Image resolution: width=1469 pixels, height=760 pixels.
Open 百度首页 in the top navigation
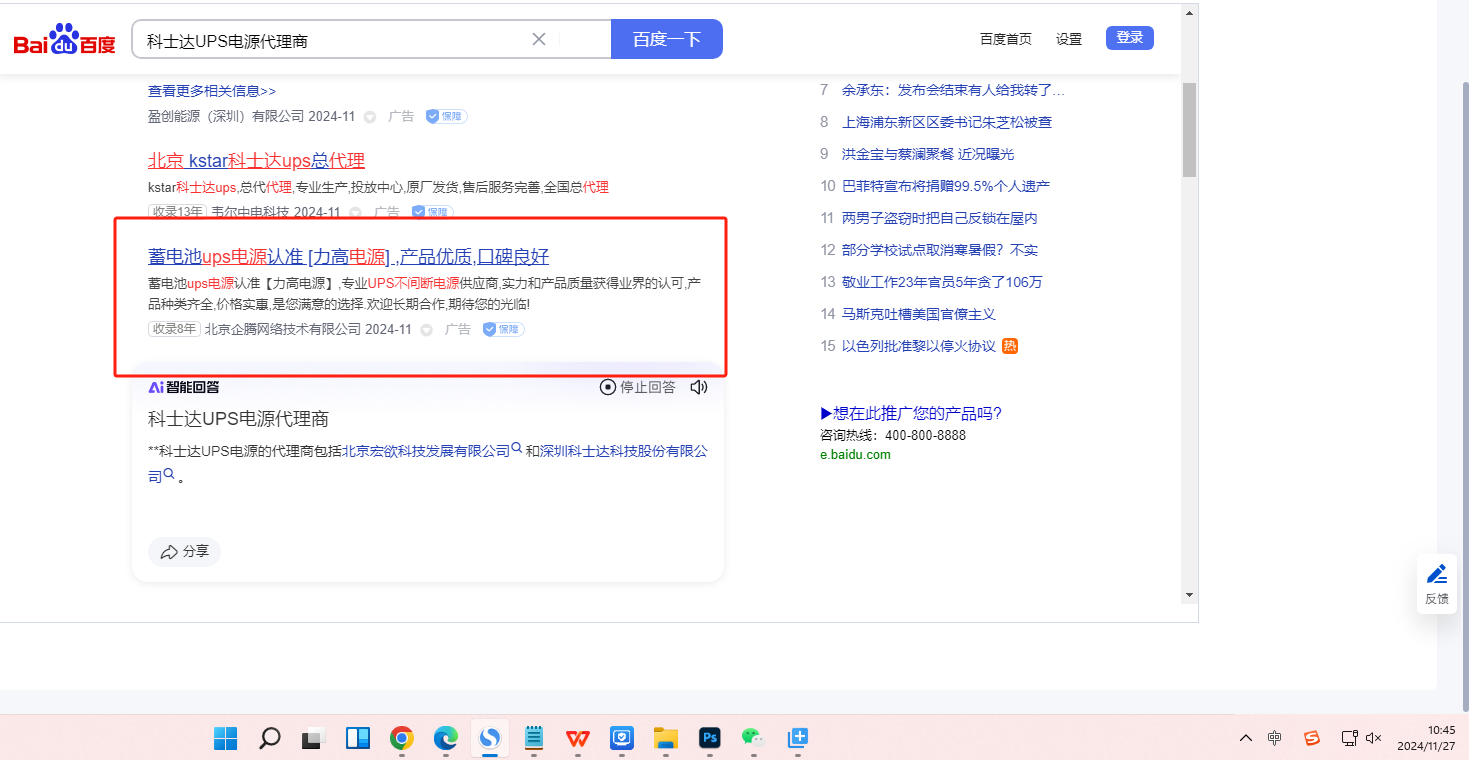1005,39
